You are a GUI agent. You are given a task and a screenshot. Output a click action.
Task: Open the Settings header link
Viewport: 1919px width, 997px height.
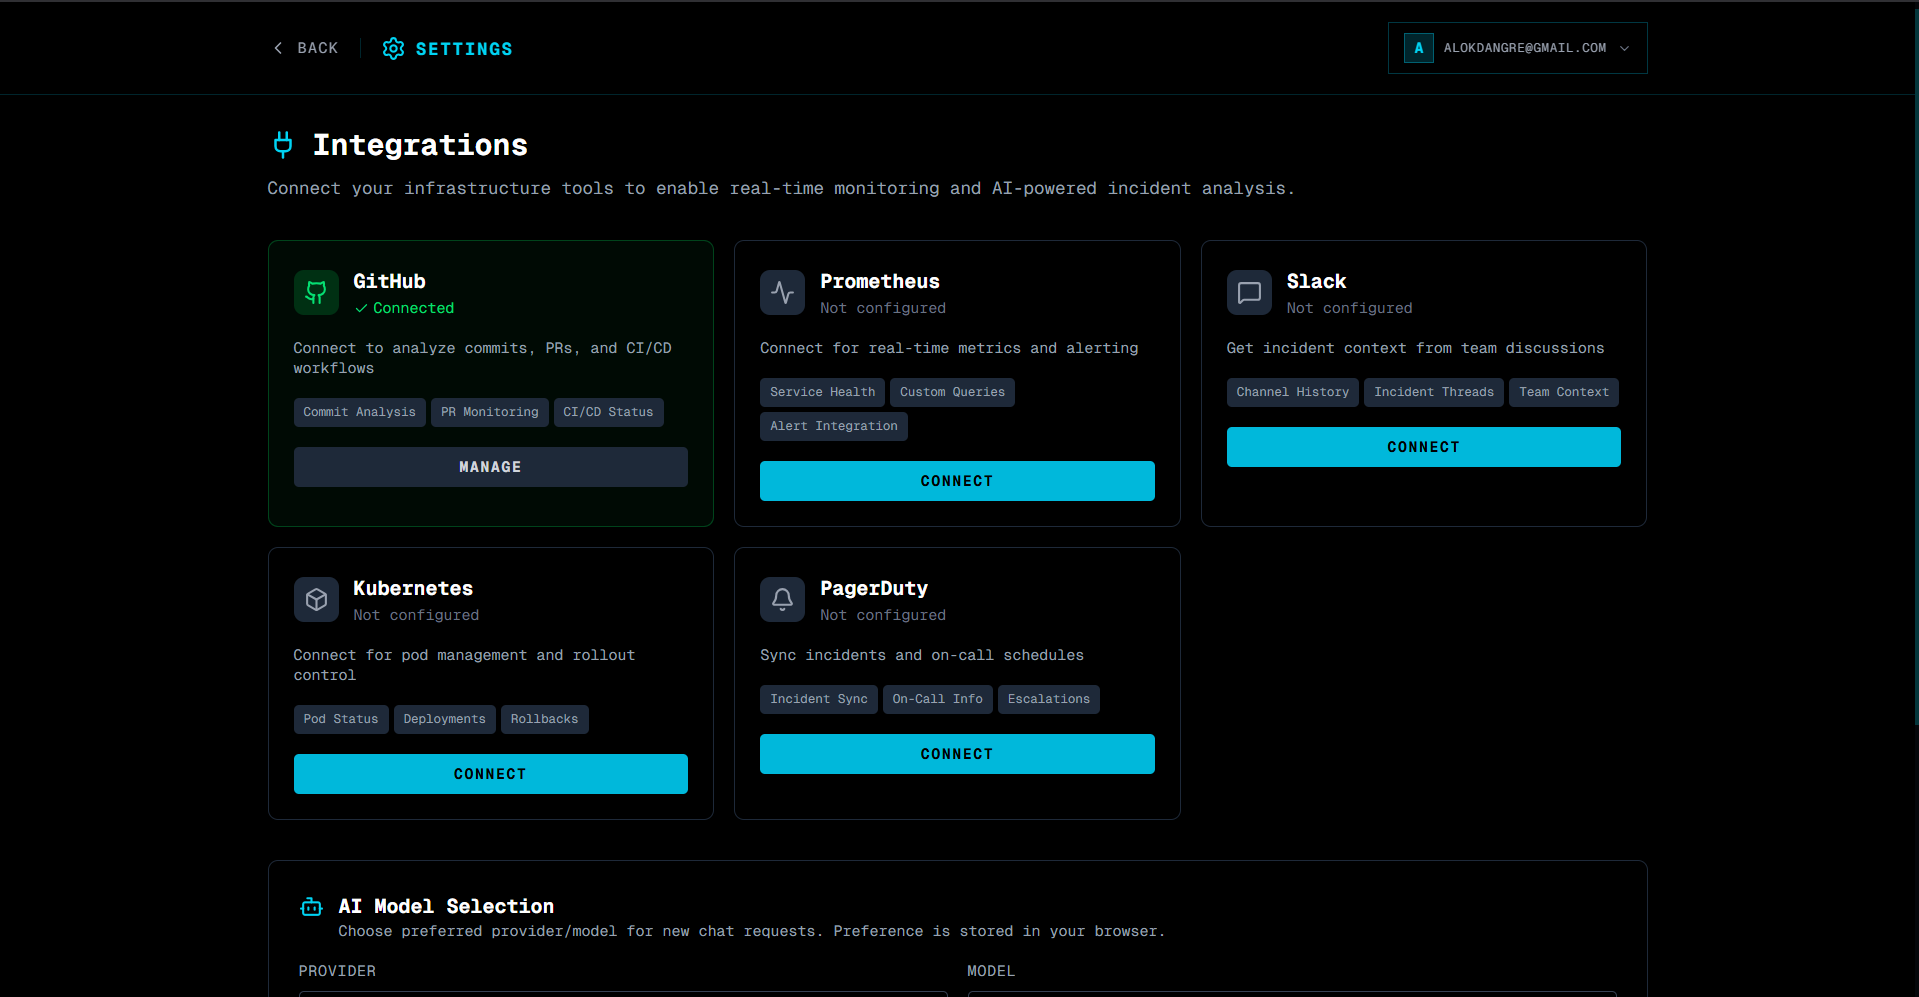click(448, 49)
